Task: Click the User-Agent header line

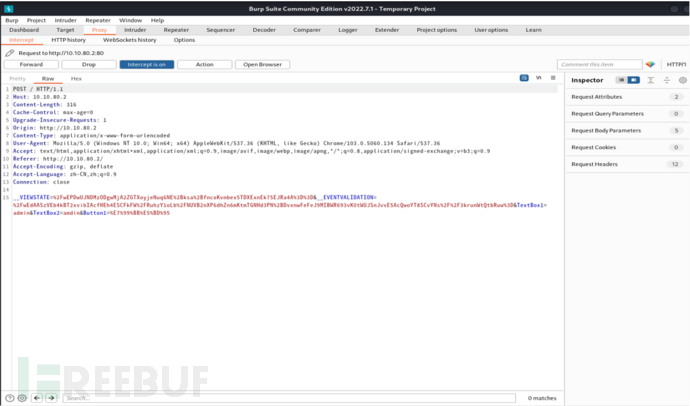Action: (x=226, y=143)
